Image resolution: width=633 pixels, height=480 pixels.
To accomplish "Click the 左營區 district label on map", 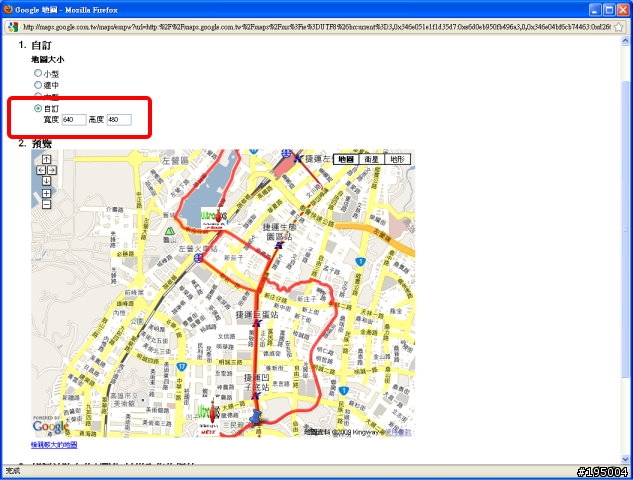I will coord(175,161).
